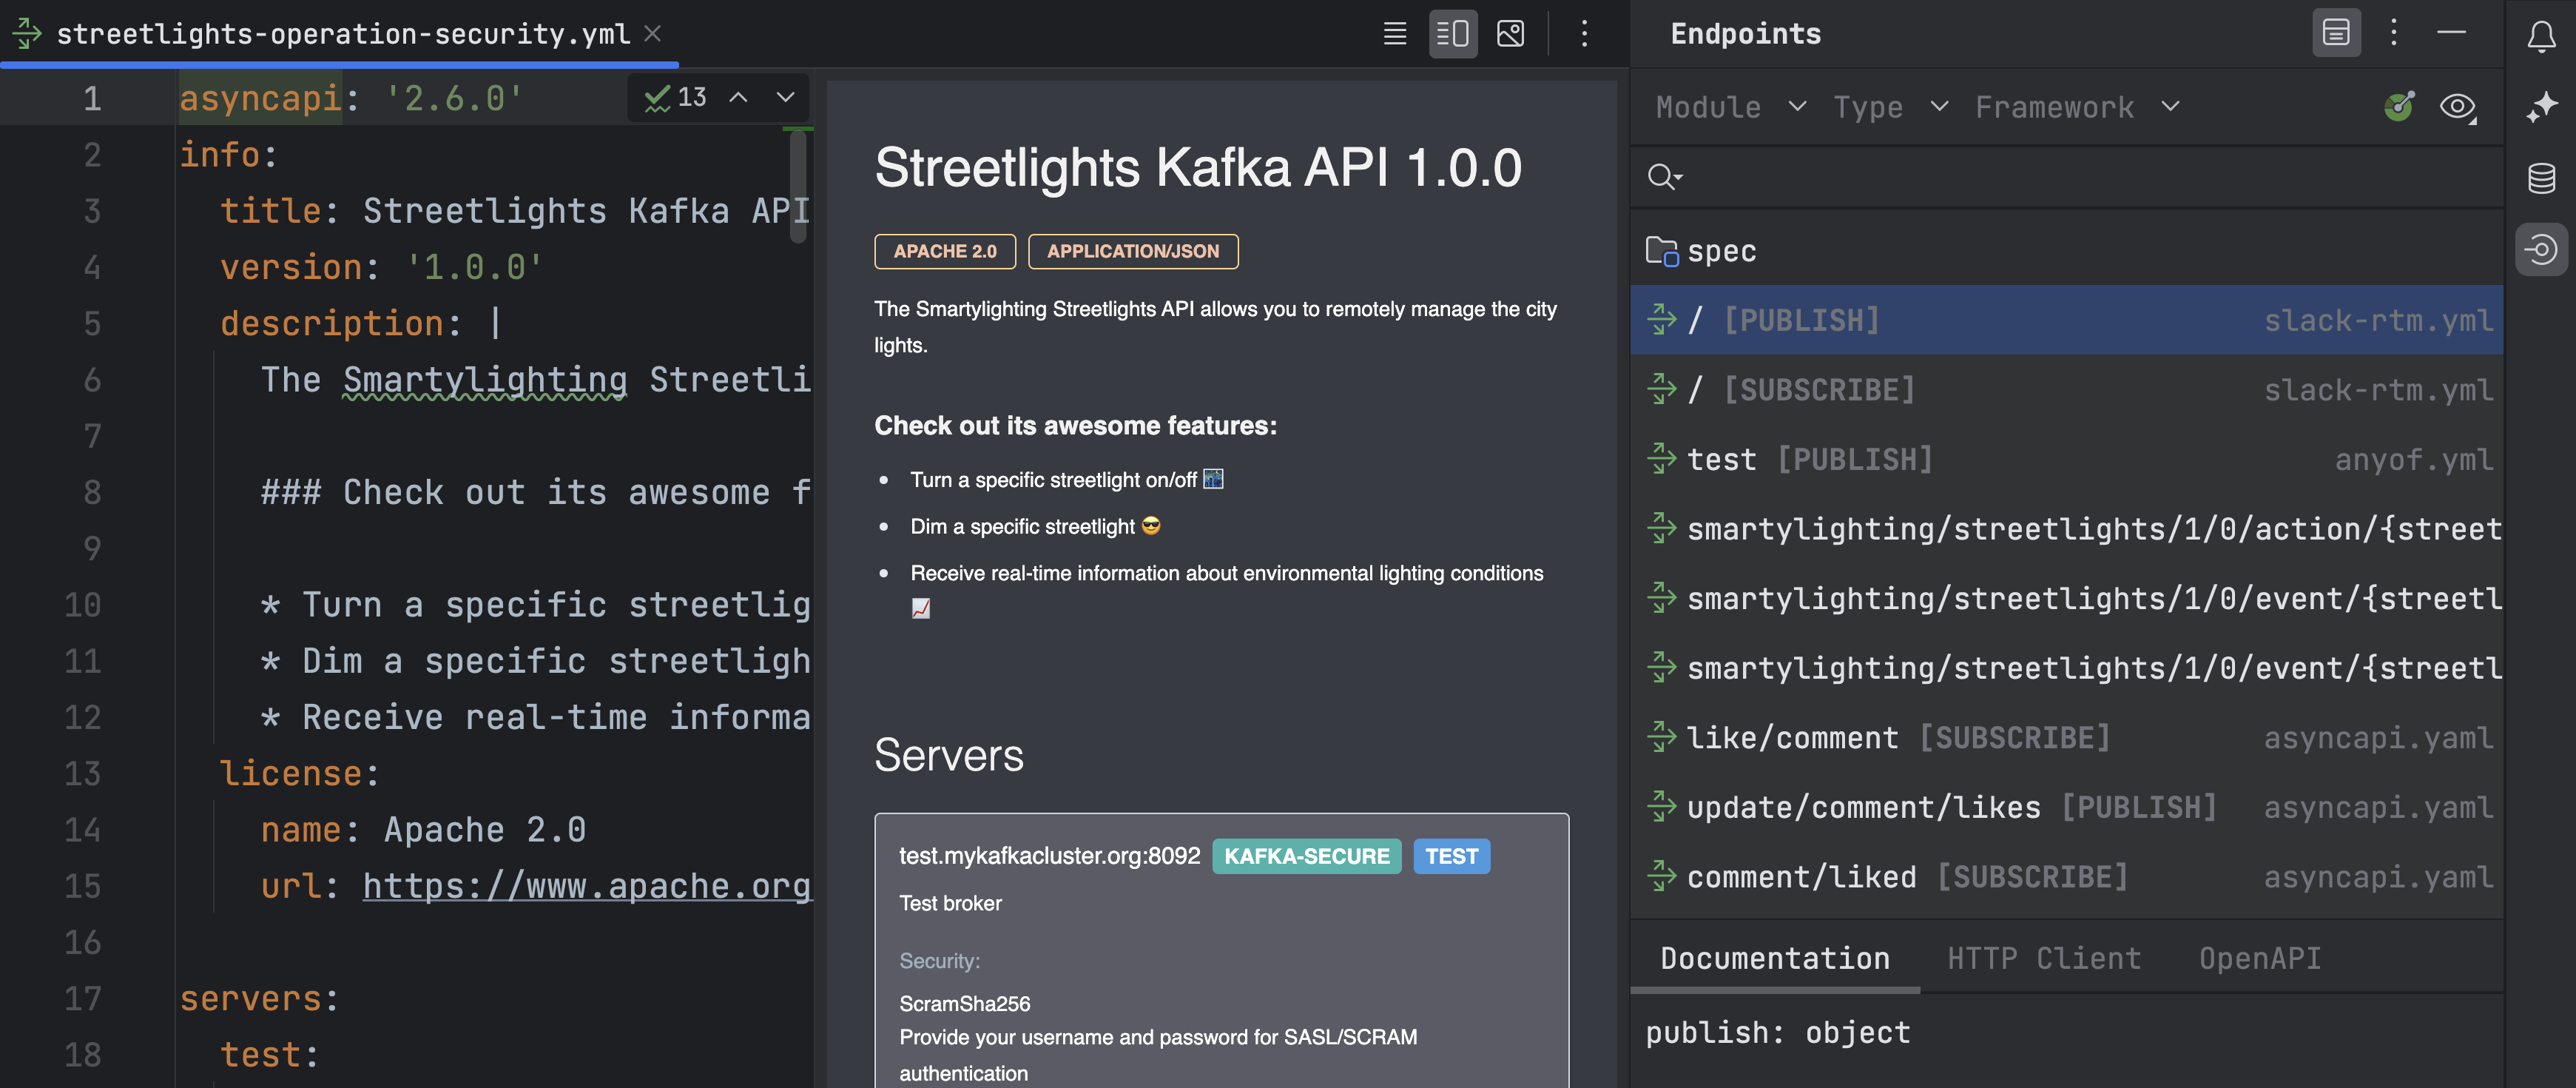Switch to the OpenAPI tab
Image resolution: width=2576 pixels, height=1088 pixels.
pos(2259,958)
